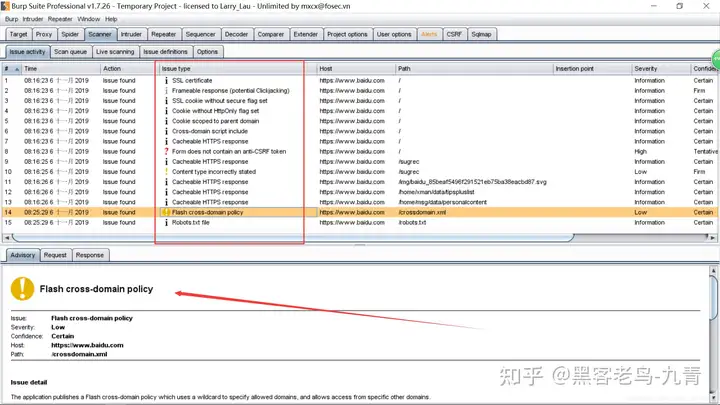This screenshot has width=720, height=405.
Task: Sort by the Insertion point column header
Action: coord(592,68)
